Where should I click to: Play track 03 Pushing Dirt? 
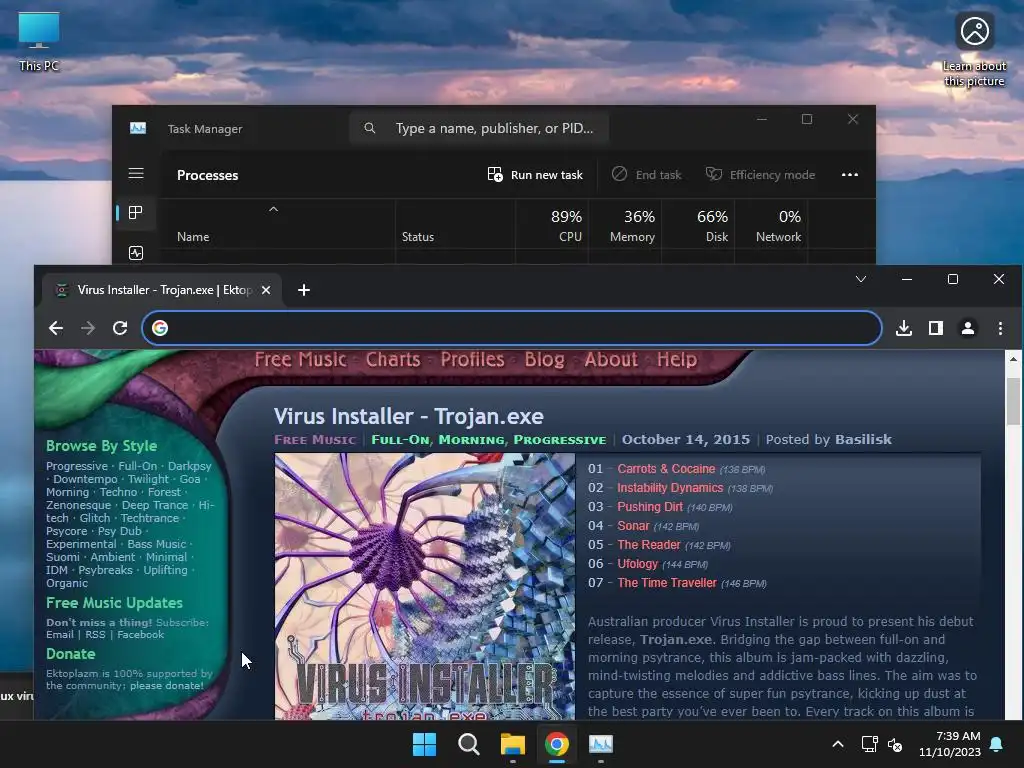(650, 507)
